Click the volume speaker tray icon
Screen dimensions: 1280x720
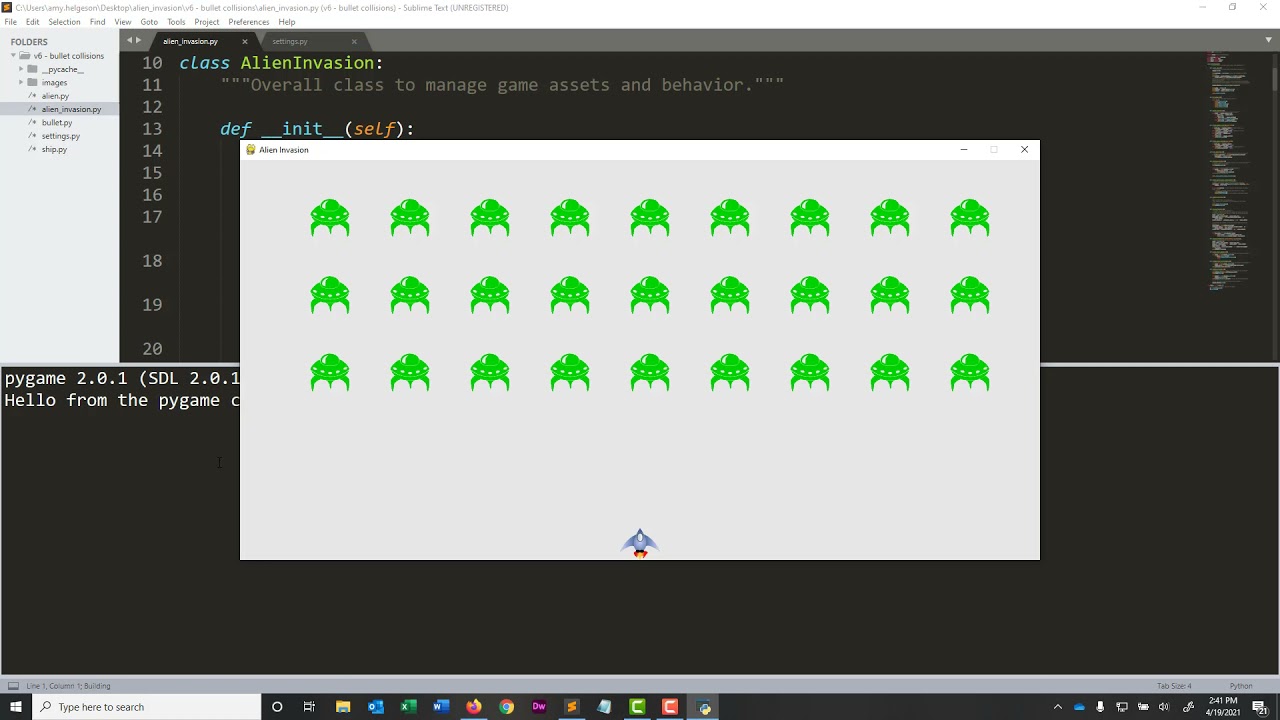pyautogui.click(x=1163, y=707)
